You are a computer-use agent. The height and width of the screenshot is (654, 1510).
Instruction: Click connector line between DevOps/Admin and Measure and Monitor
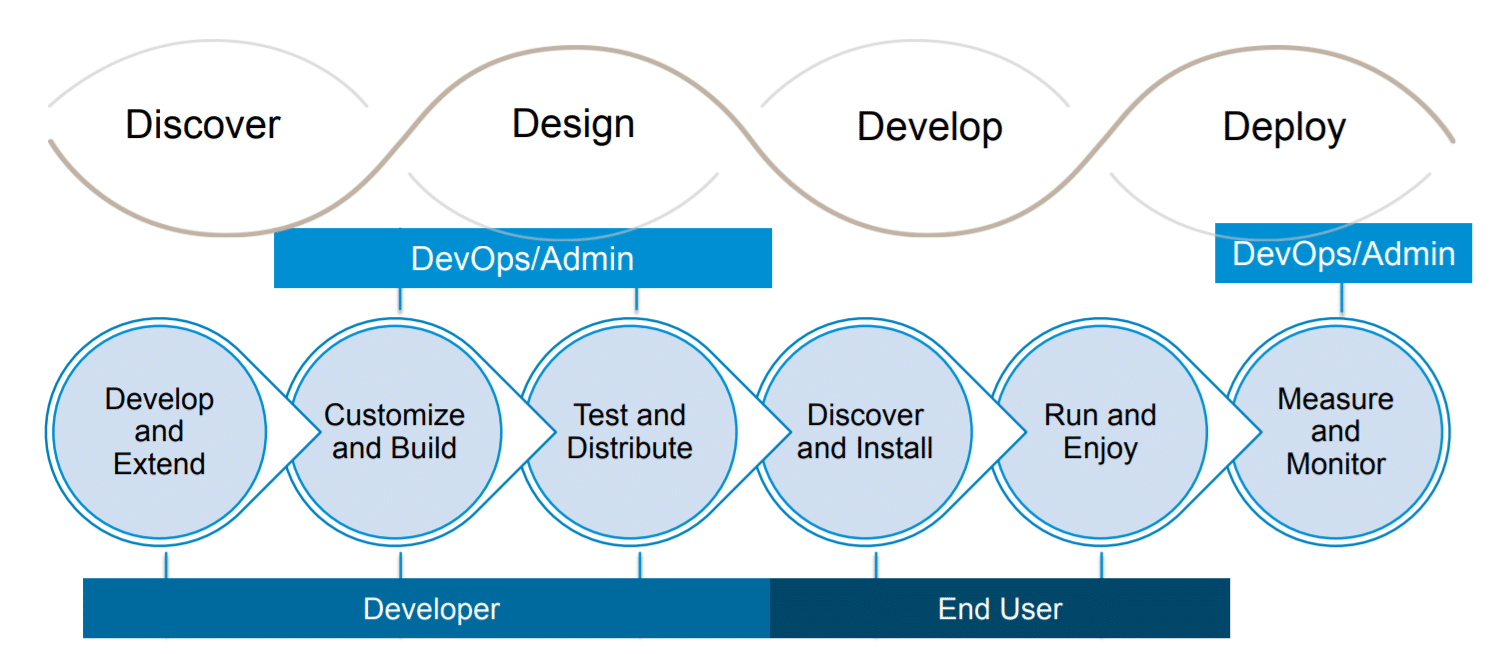[1342, 297]
